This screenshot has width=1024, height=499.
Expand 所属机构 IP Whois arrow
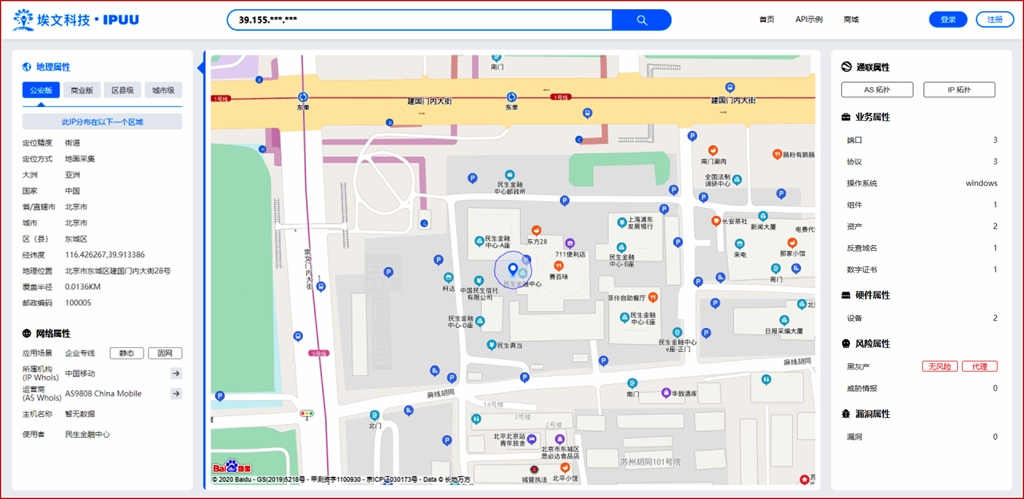pyautogui.click(x=175, y=374)
